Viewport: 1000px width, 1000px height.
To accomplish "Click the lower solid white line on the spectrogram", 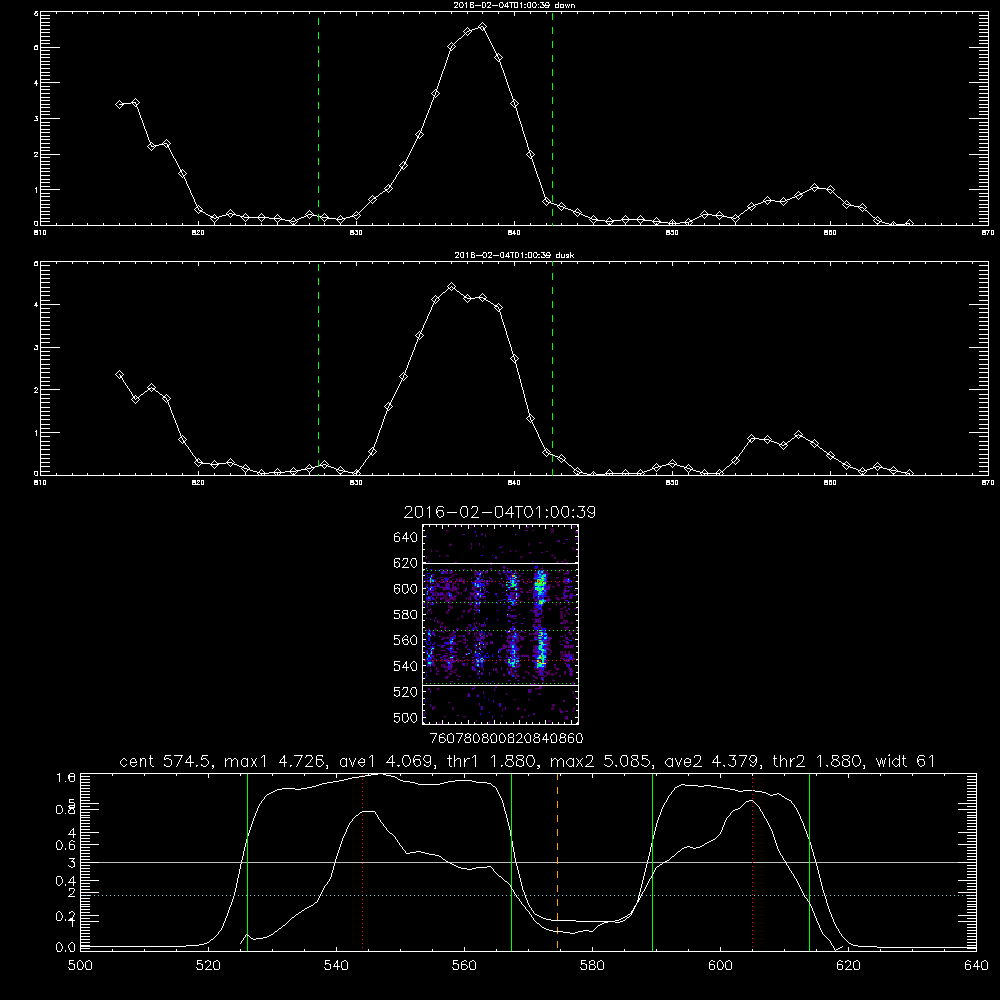I will pos(500,685).
